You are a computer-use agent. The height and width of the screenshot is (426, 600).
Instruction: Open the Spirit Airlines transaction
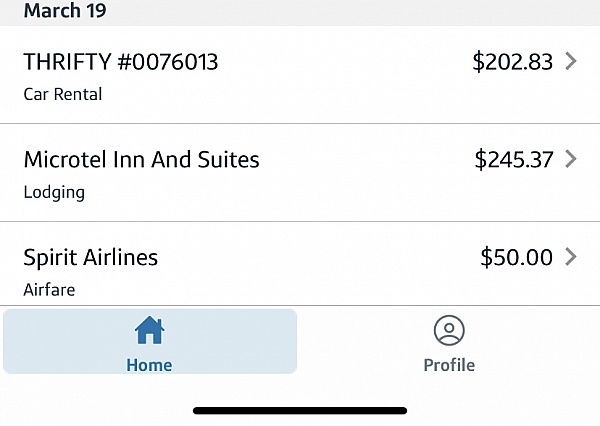300,264
